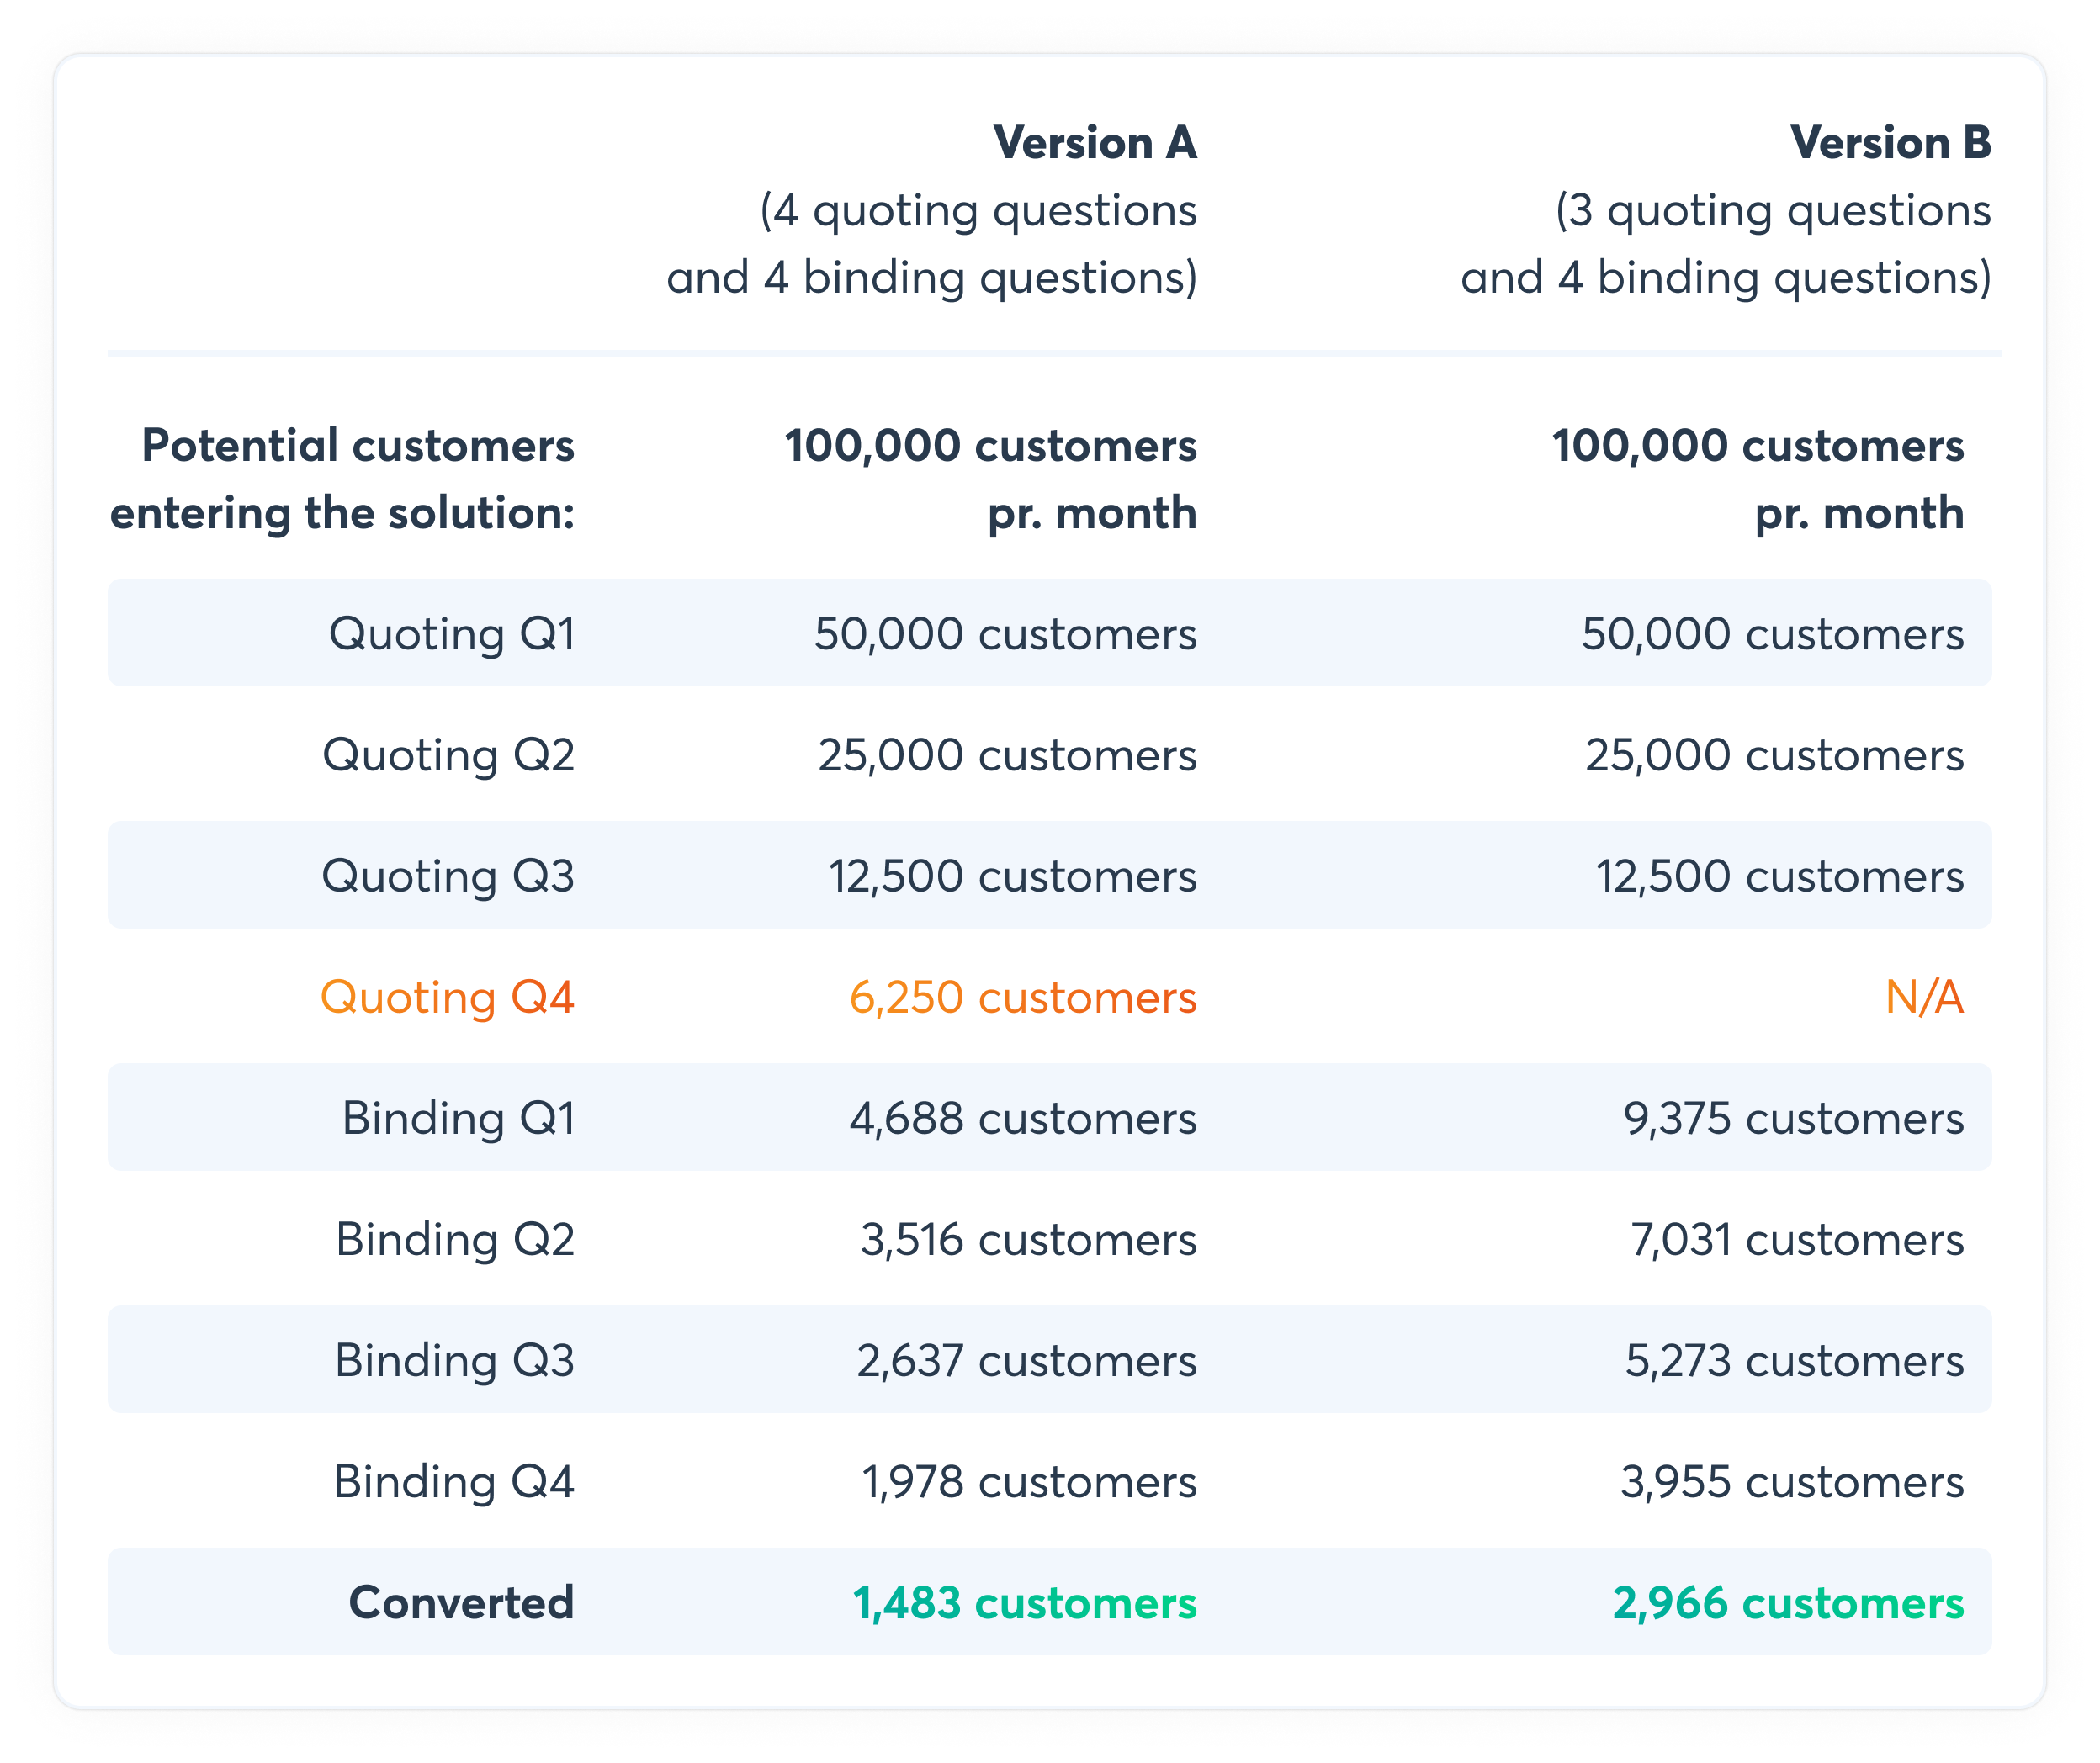Click the green '2,966 customers' value
The height and width of the screenshot is (1763, 2100).
pyautogui.click(x=1788, y=1602)
